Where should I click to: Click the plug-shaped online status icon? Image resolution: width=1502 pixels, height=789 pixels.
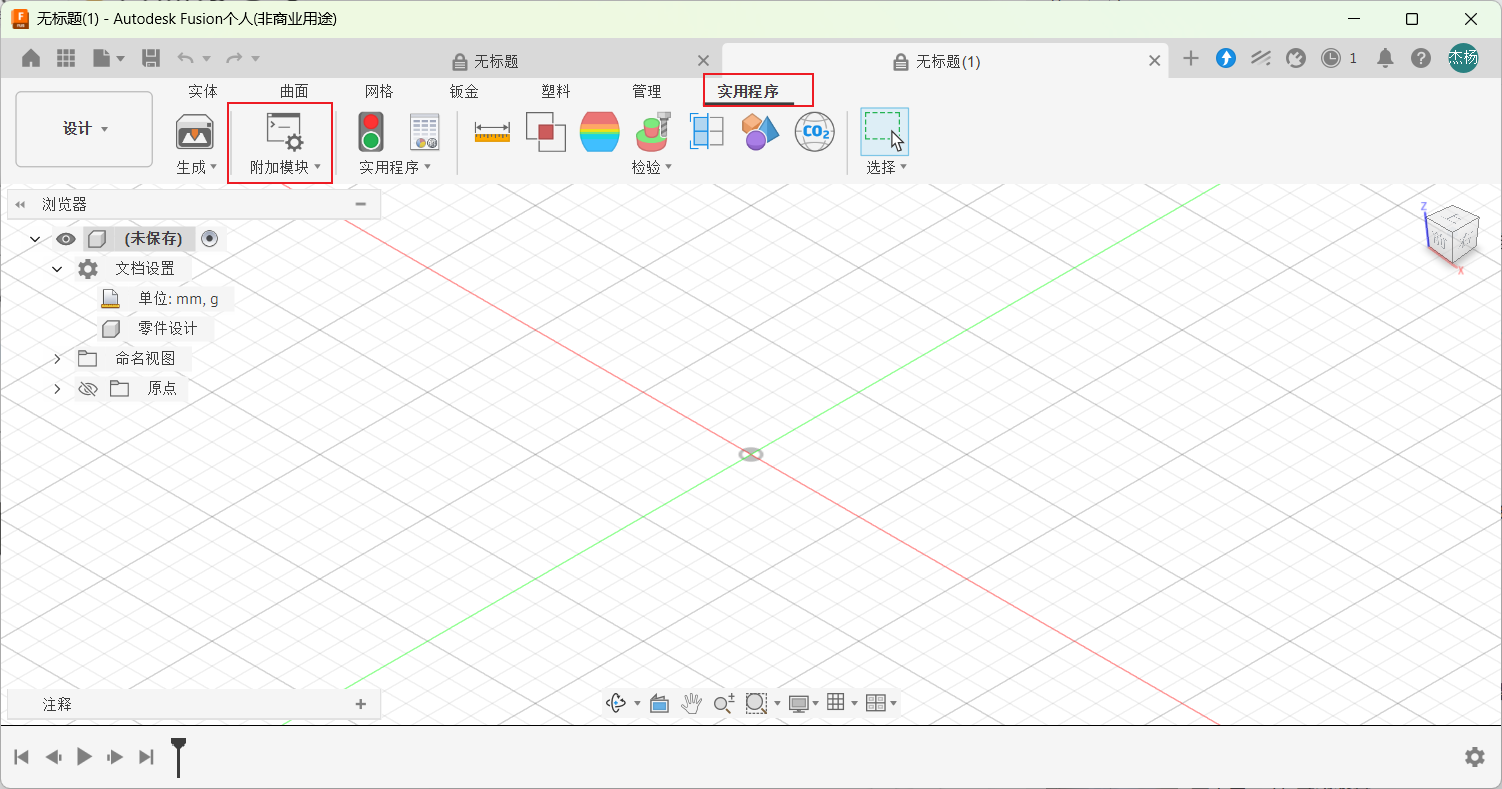1296,59
